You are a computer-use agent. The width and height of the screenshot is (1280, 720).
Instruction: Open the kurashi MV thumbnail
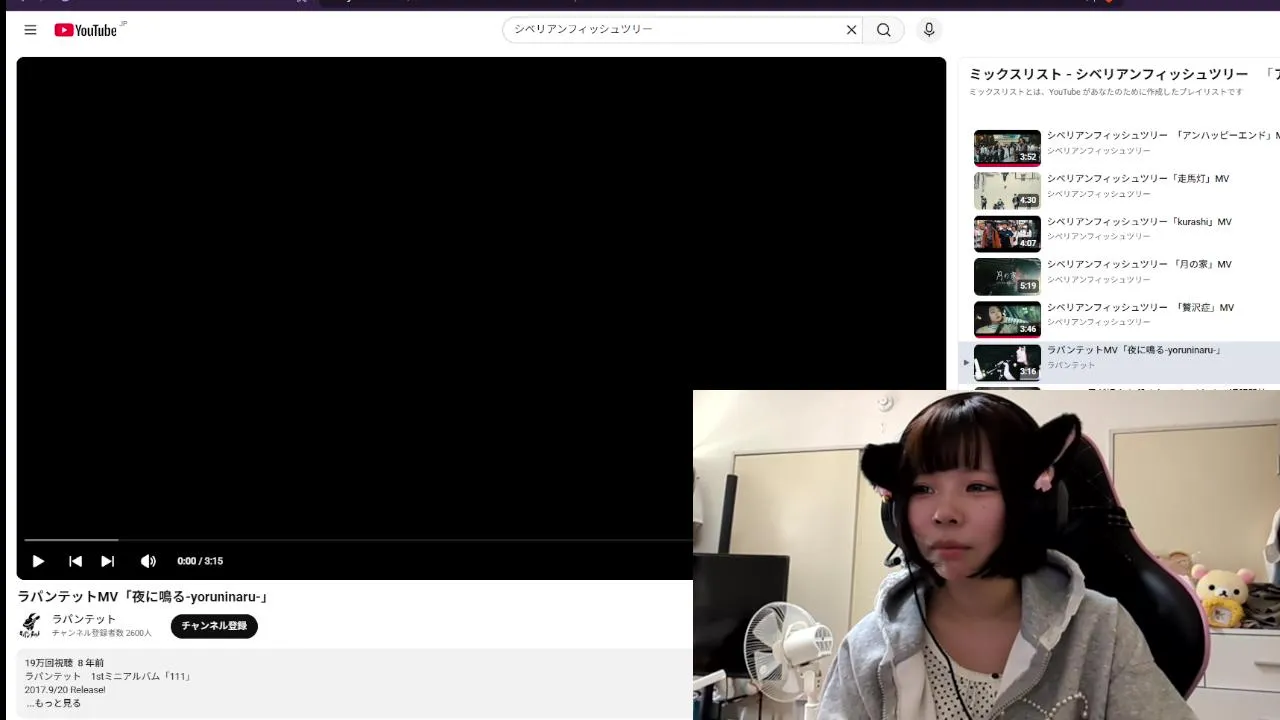pos(1007,234)
